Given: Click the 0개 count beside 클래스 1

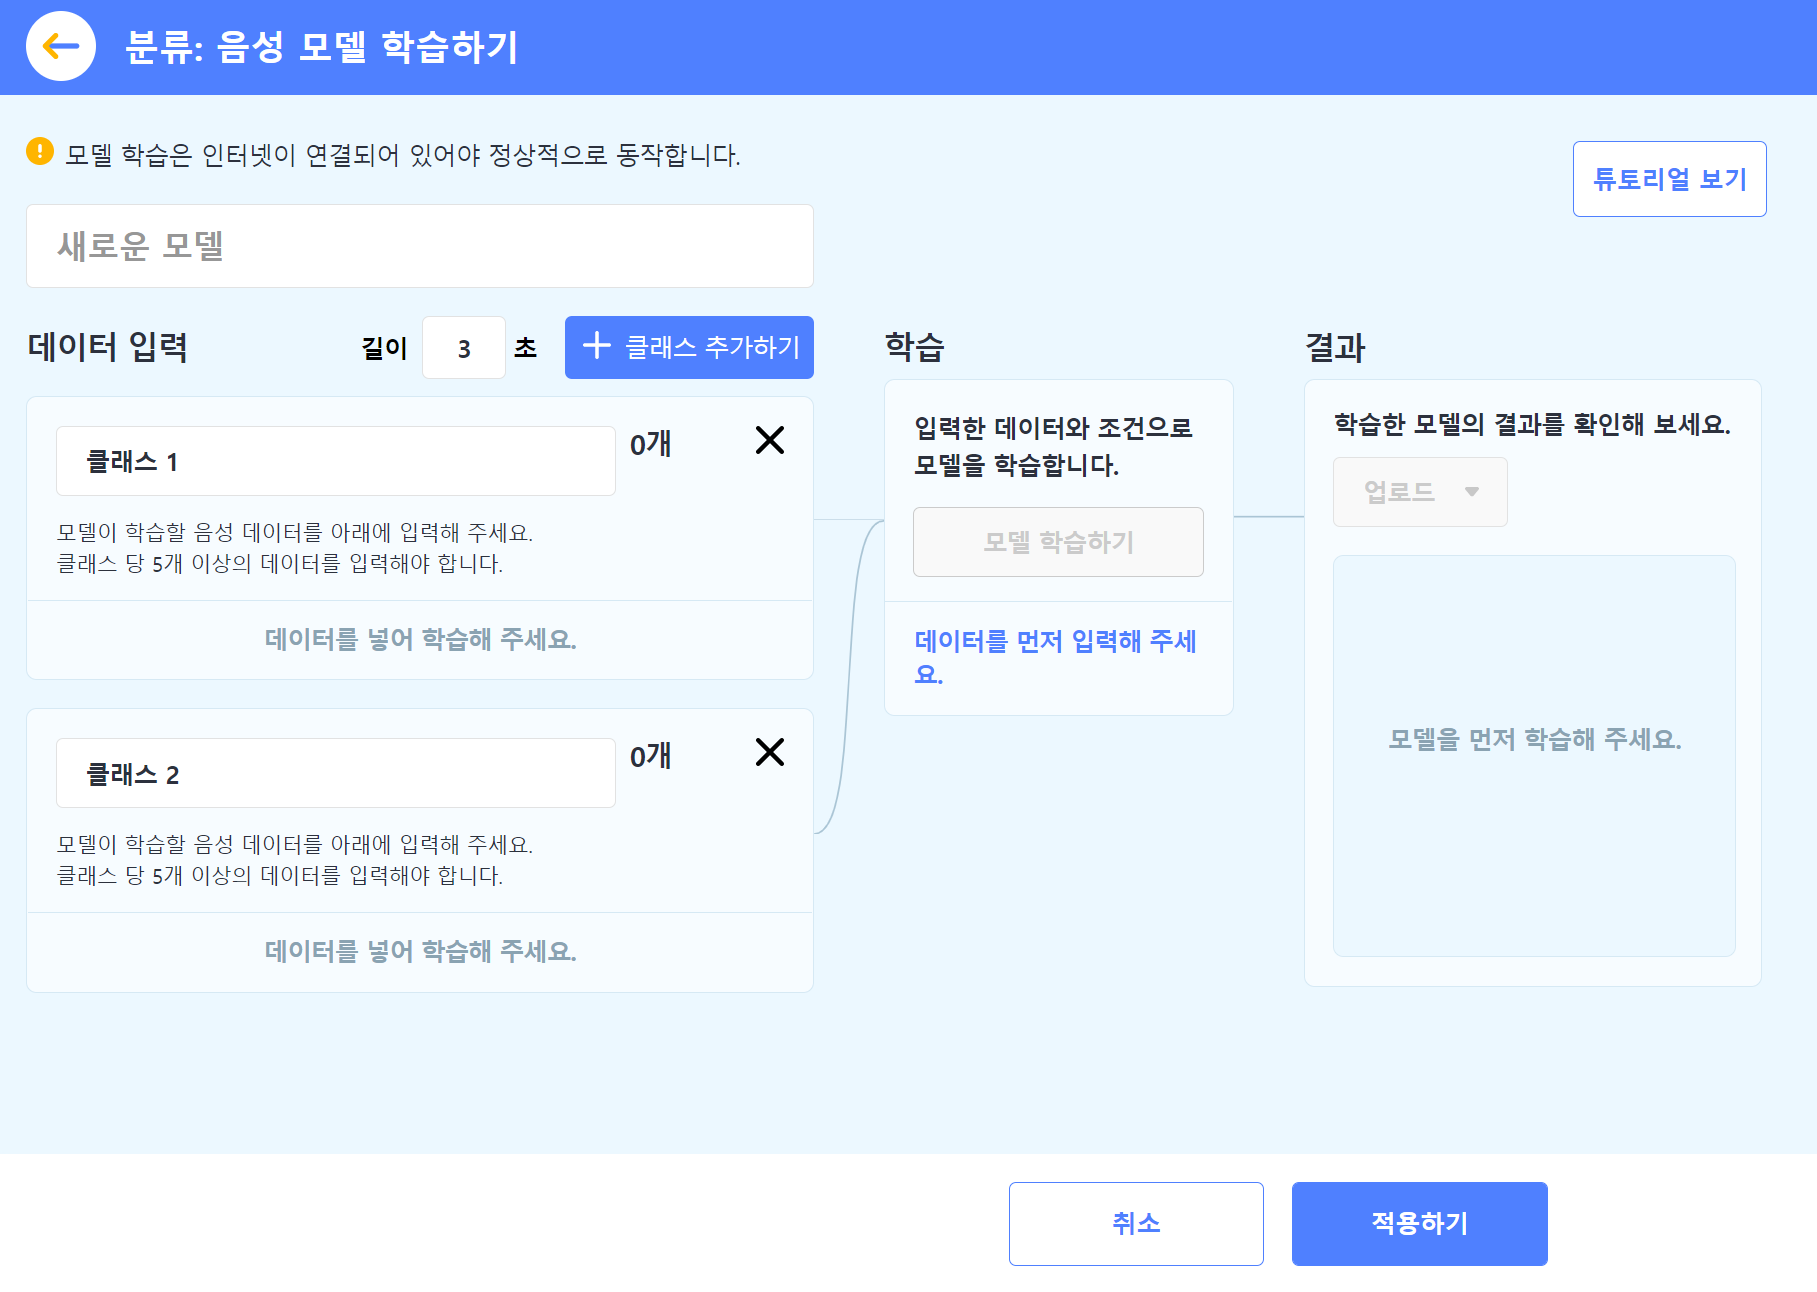Looking at the screenshot, I should click(x=650, y=444).
